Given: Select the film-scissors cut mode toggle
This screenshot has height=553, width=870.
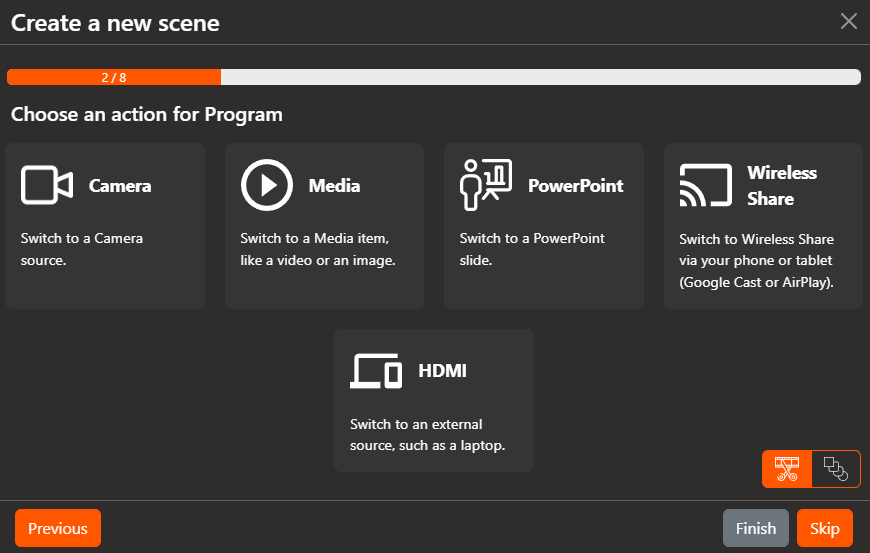Looking at the screenshot, I should pos(787,469).
